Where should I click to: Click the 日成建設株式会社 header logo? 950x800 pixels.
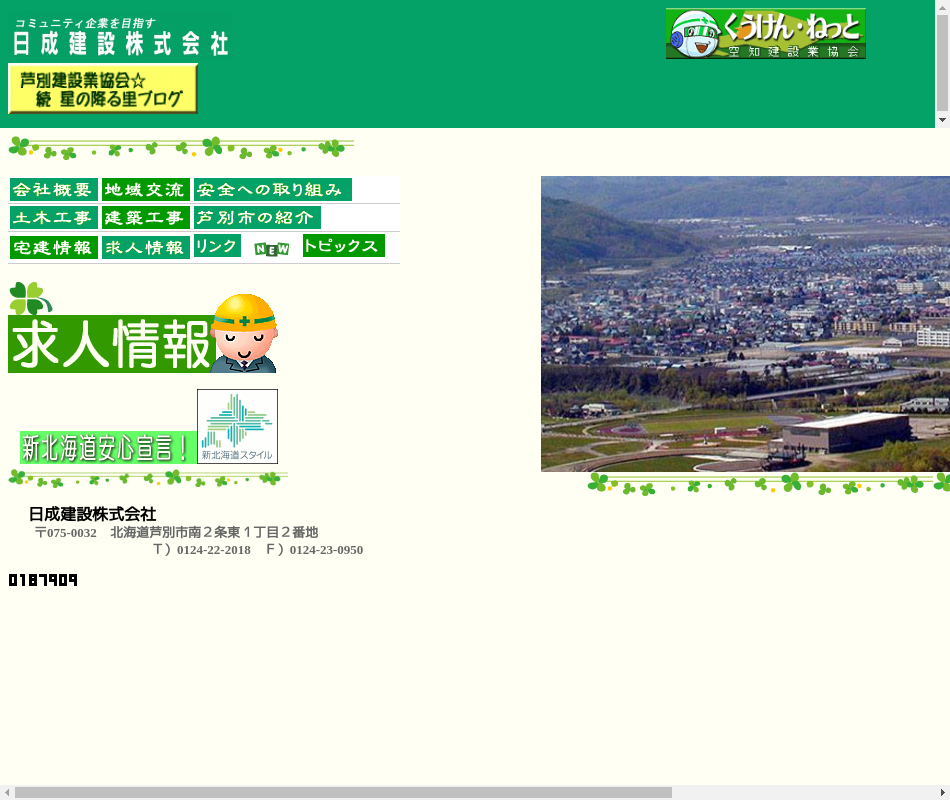point(120,36)
